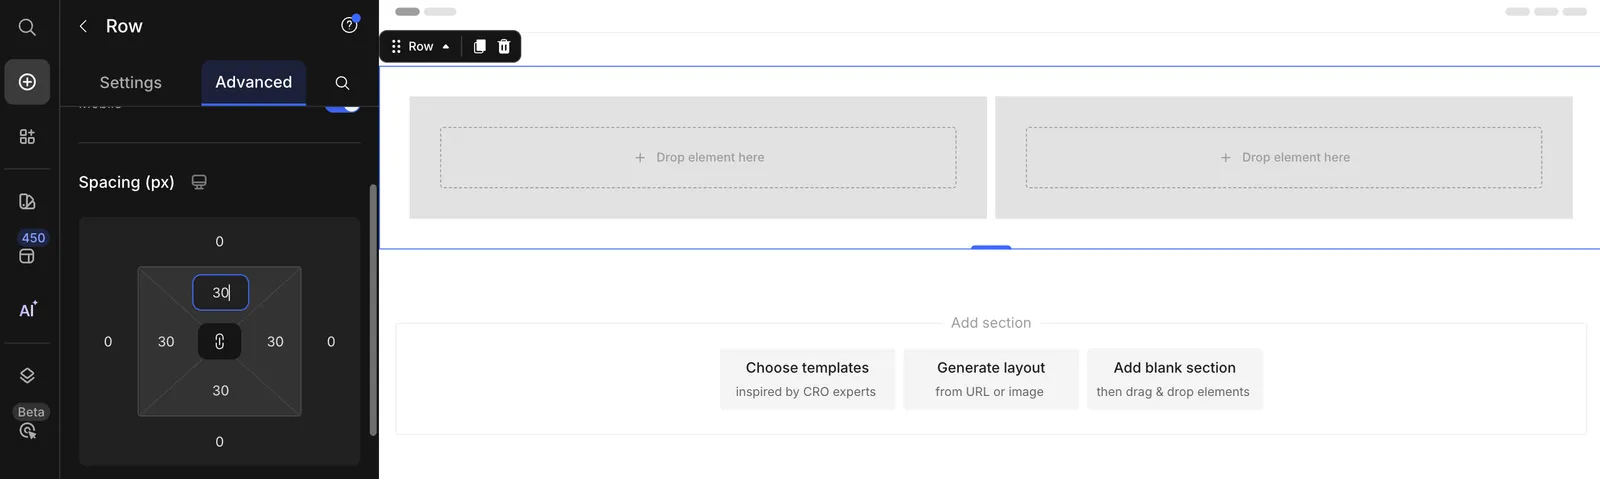The image size is (1600, 479).
Task: Duplicate the Row with copy icon
Action: coord(480,46)
